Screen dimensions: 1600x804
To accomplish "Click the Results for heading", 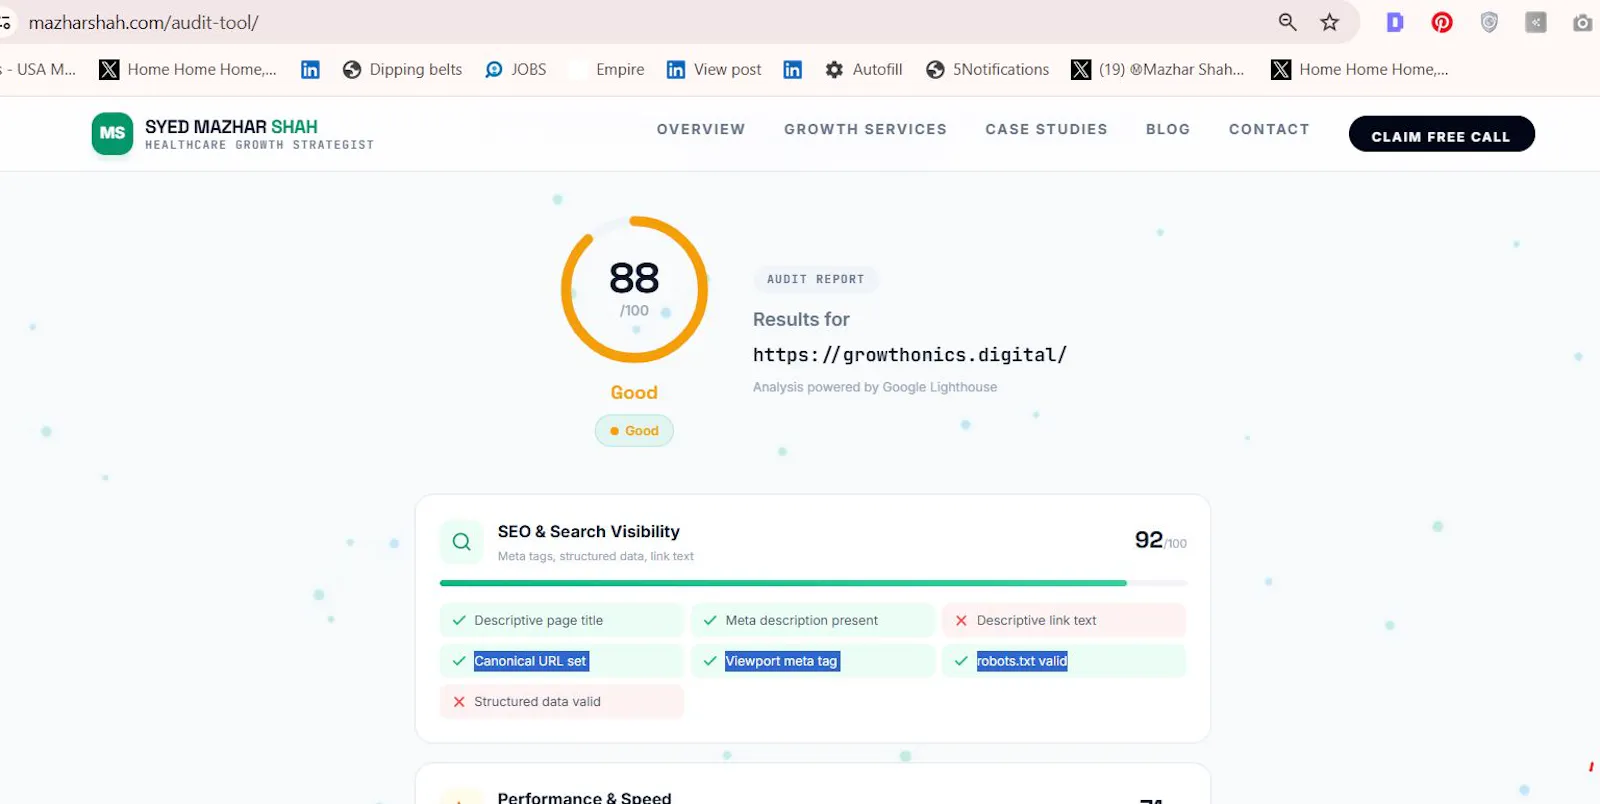I will coord(801,319).
